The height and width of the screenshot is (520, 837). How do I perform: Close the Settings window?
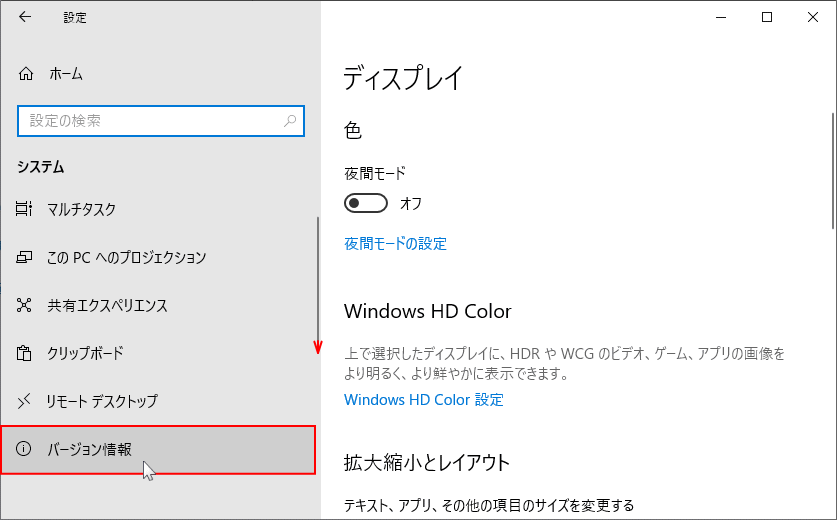pyautogui.click(x=813, y=17)
